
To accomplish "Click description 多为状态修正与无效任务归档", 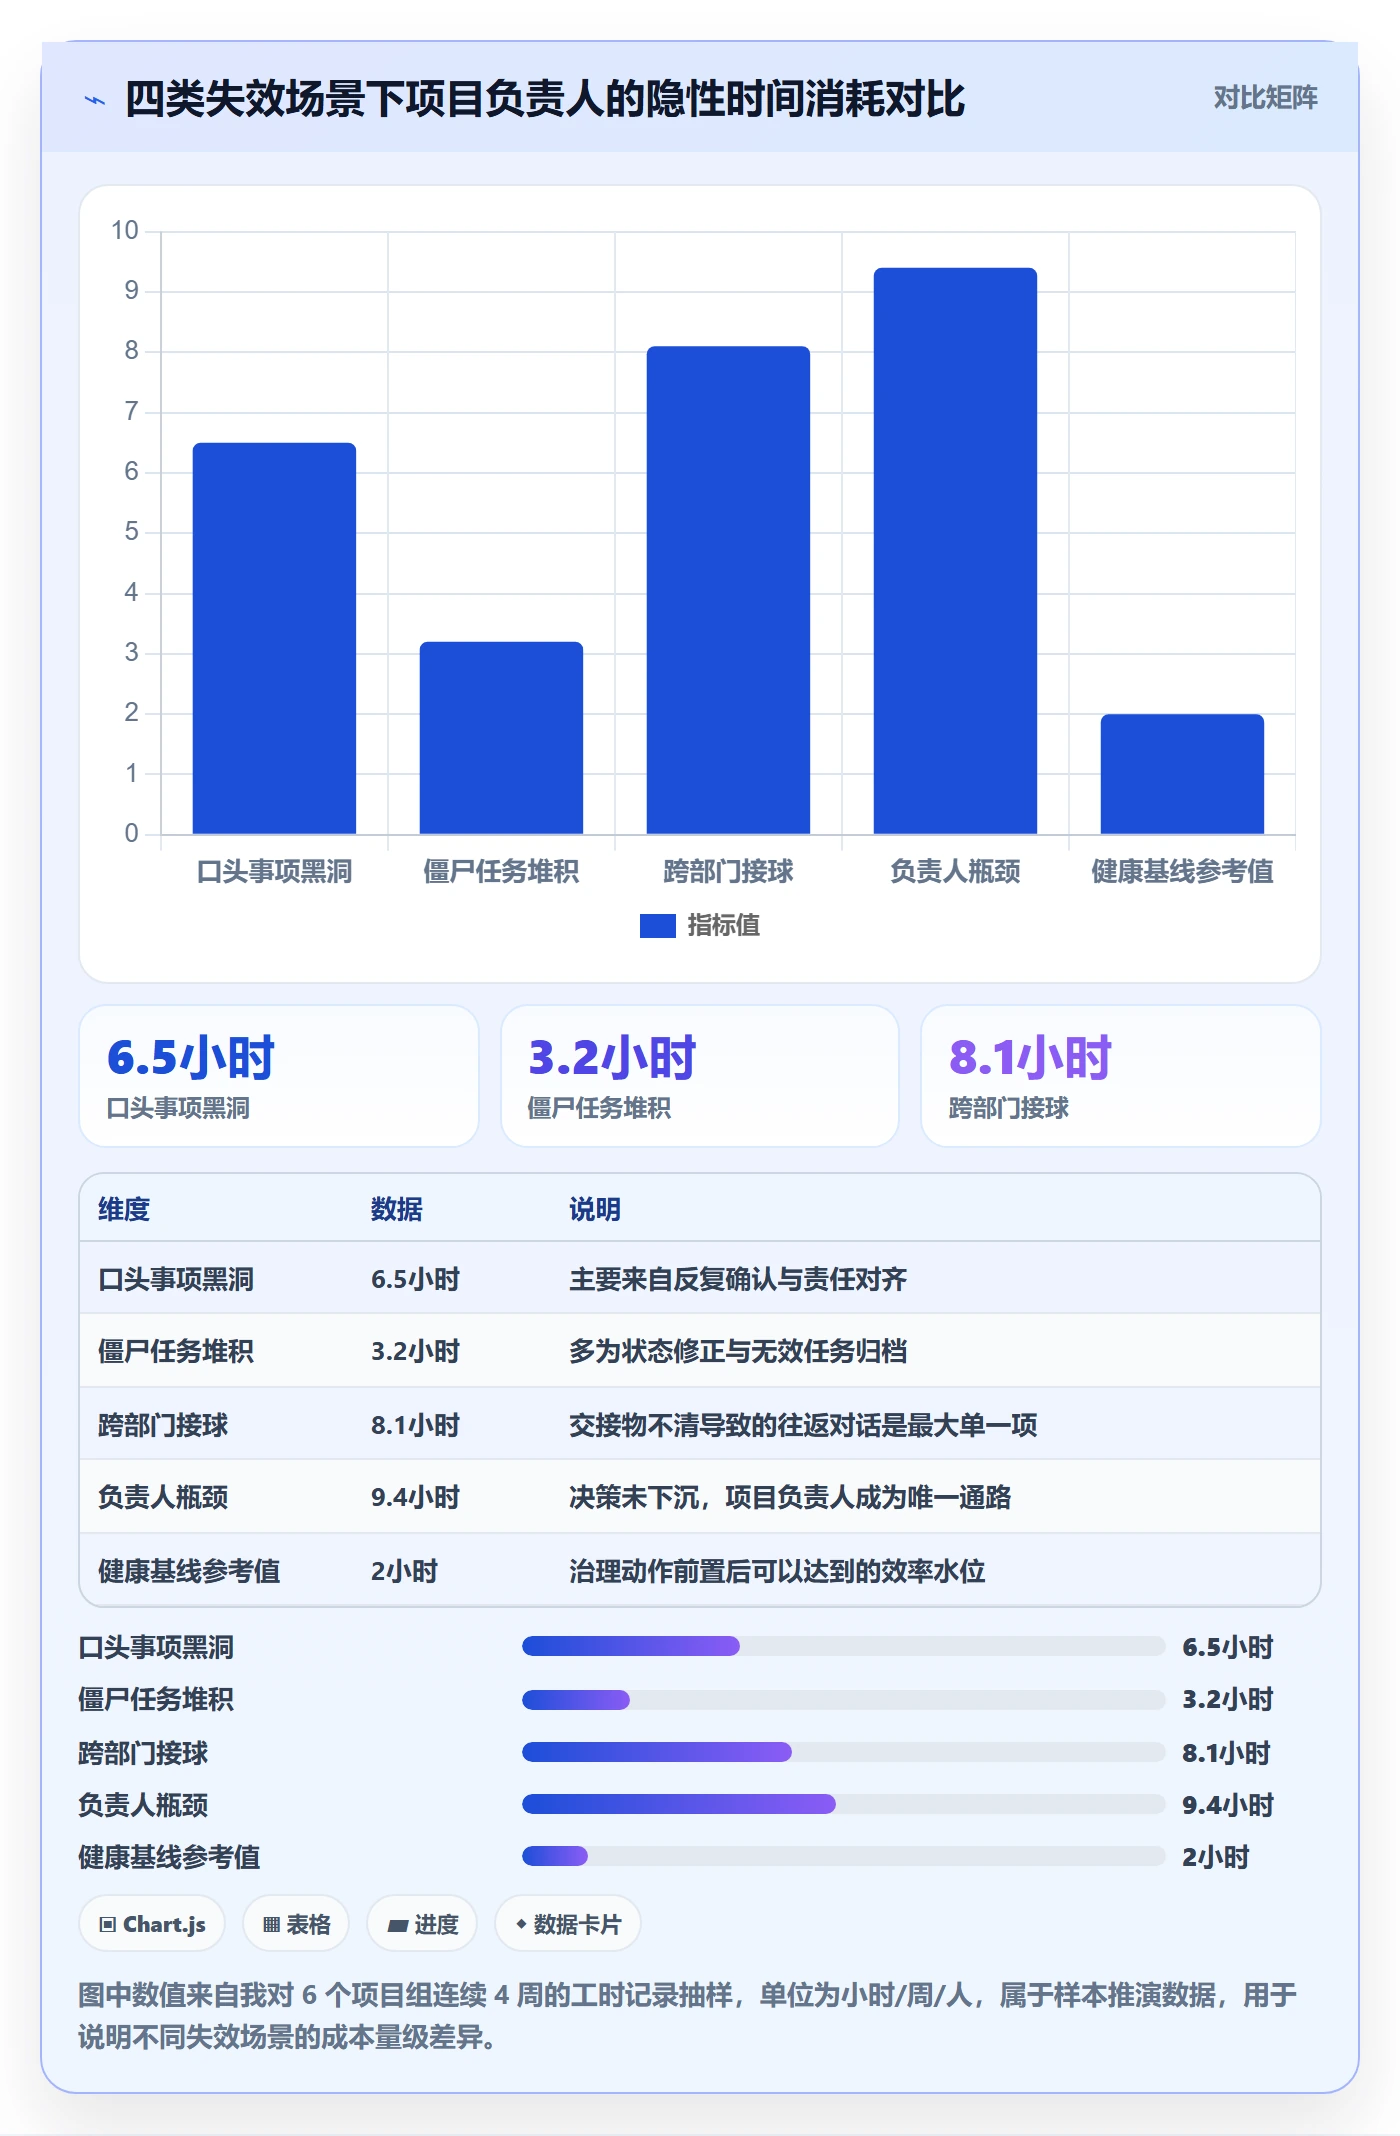I will tap(738, 1352).
